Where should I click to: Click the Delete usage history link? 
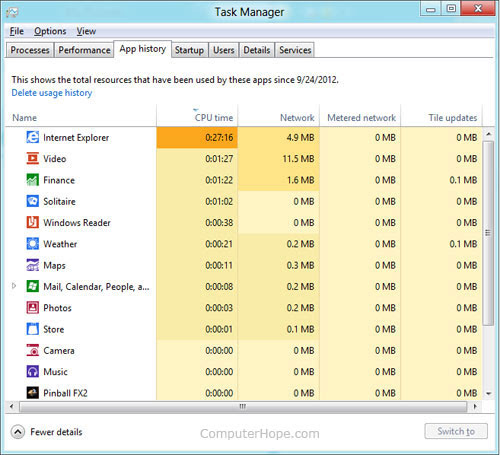52,93
